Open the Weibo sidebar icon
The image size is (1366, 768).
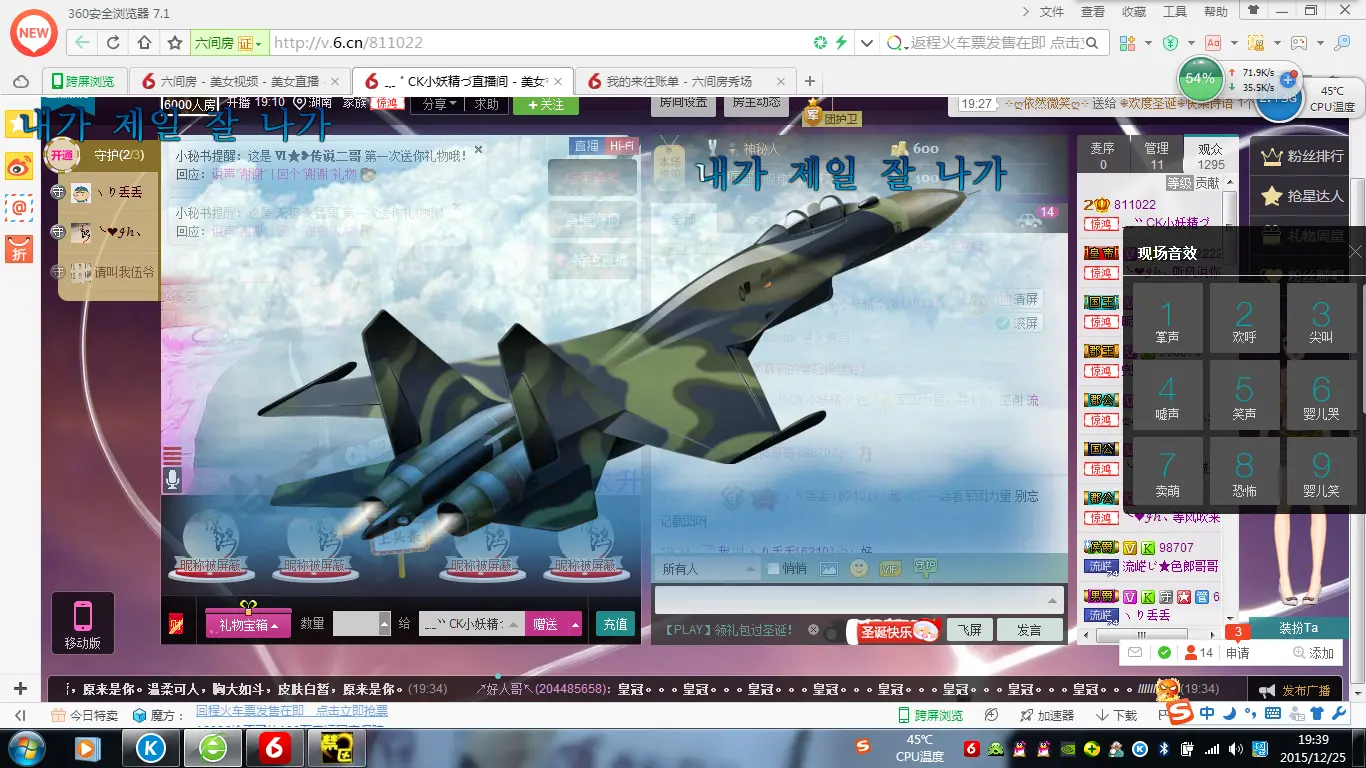[x=19, y=166]
